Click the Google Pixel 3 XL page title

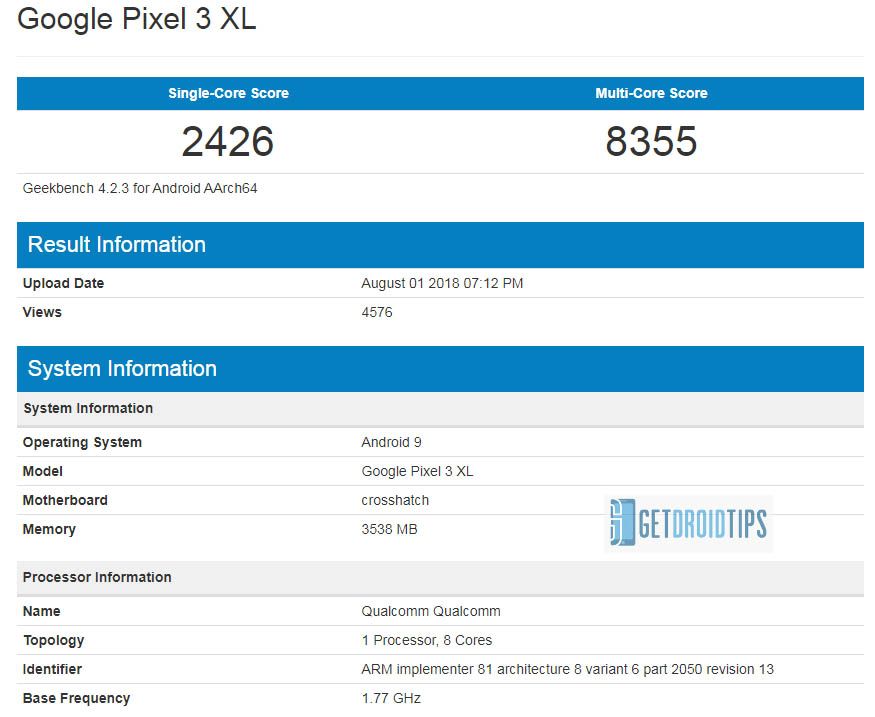[x=137, y=19]
